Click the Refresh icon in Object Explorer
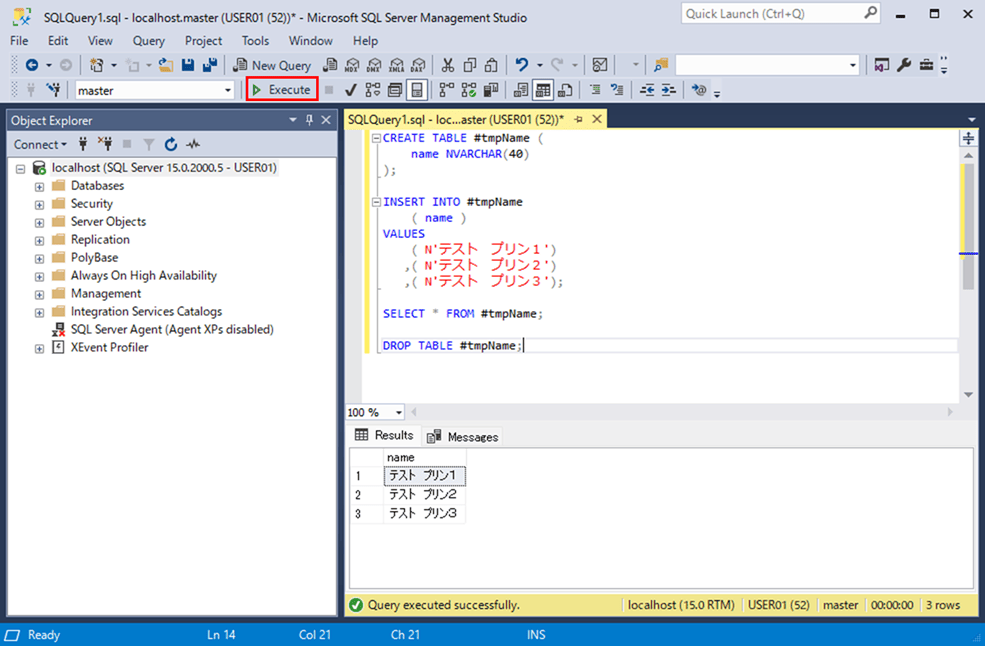 [171, 145]
